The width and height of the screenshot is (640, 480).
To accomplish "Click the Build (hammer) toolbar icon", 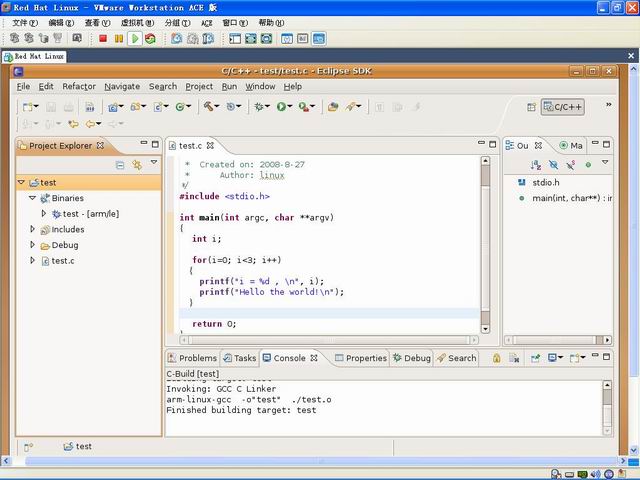I will 209,107.
